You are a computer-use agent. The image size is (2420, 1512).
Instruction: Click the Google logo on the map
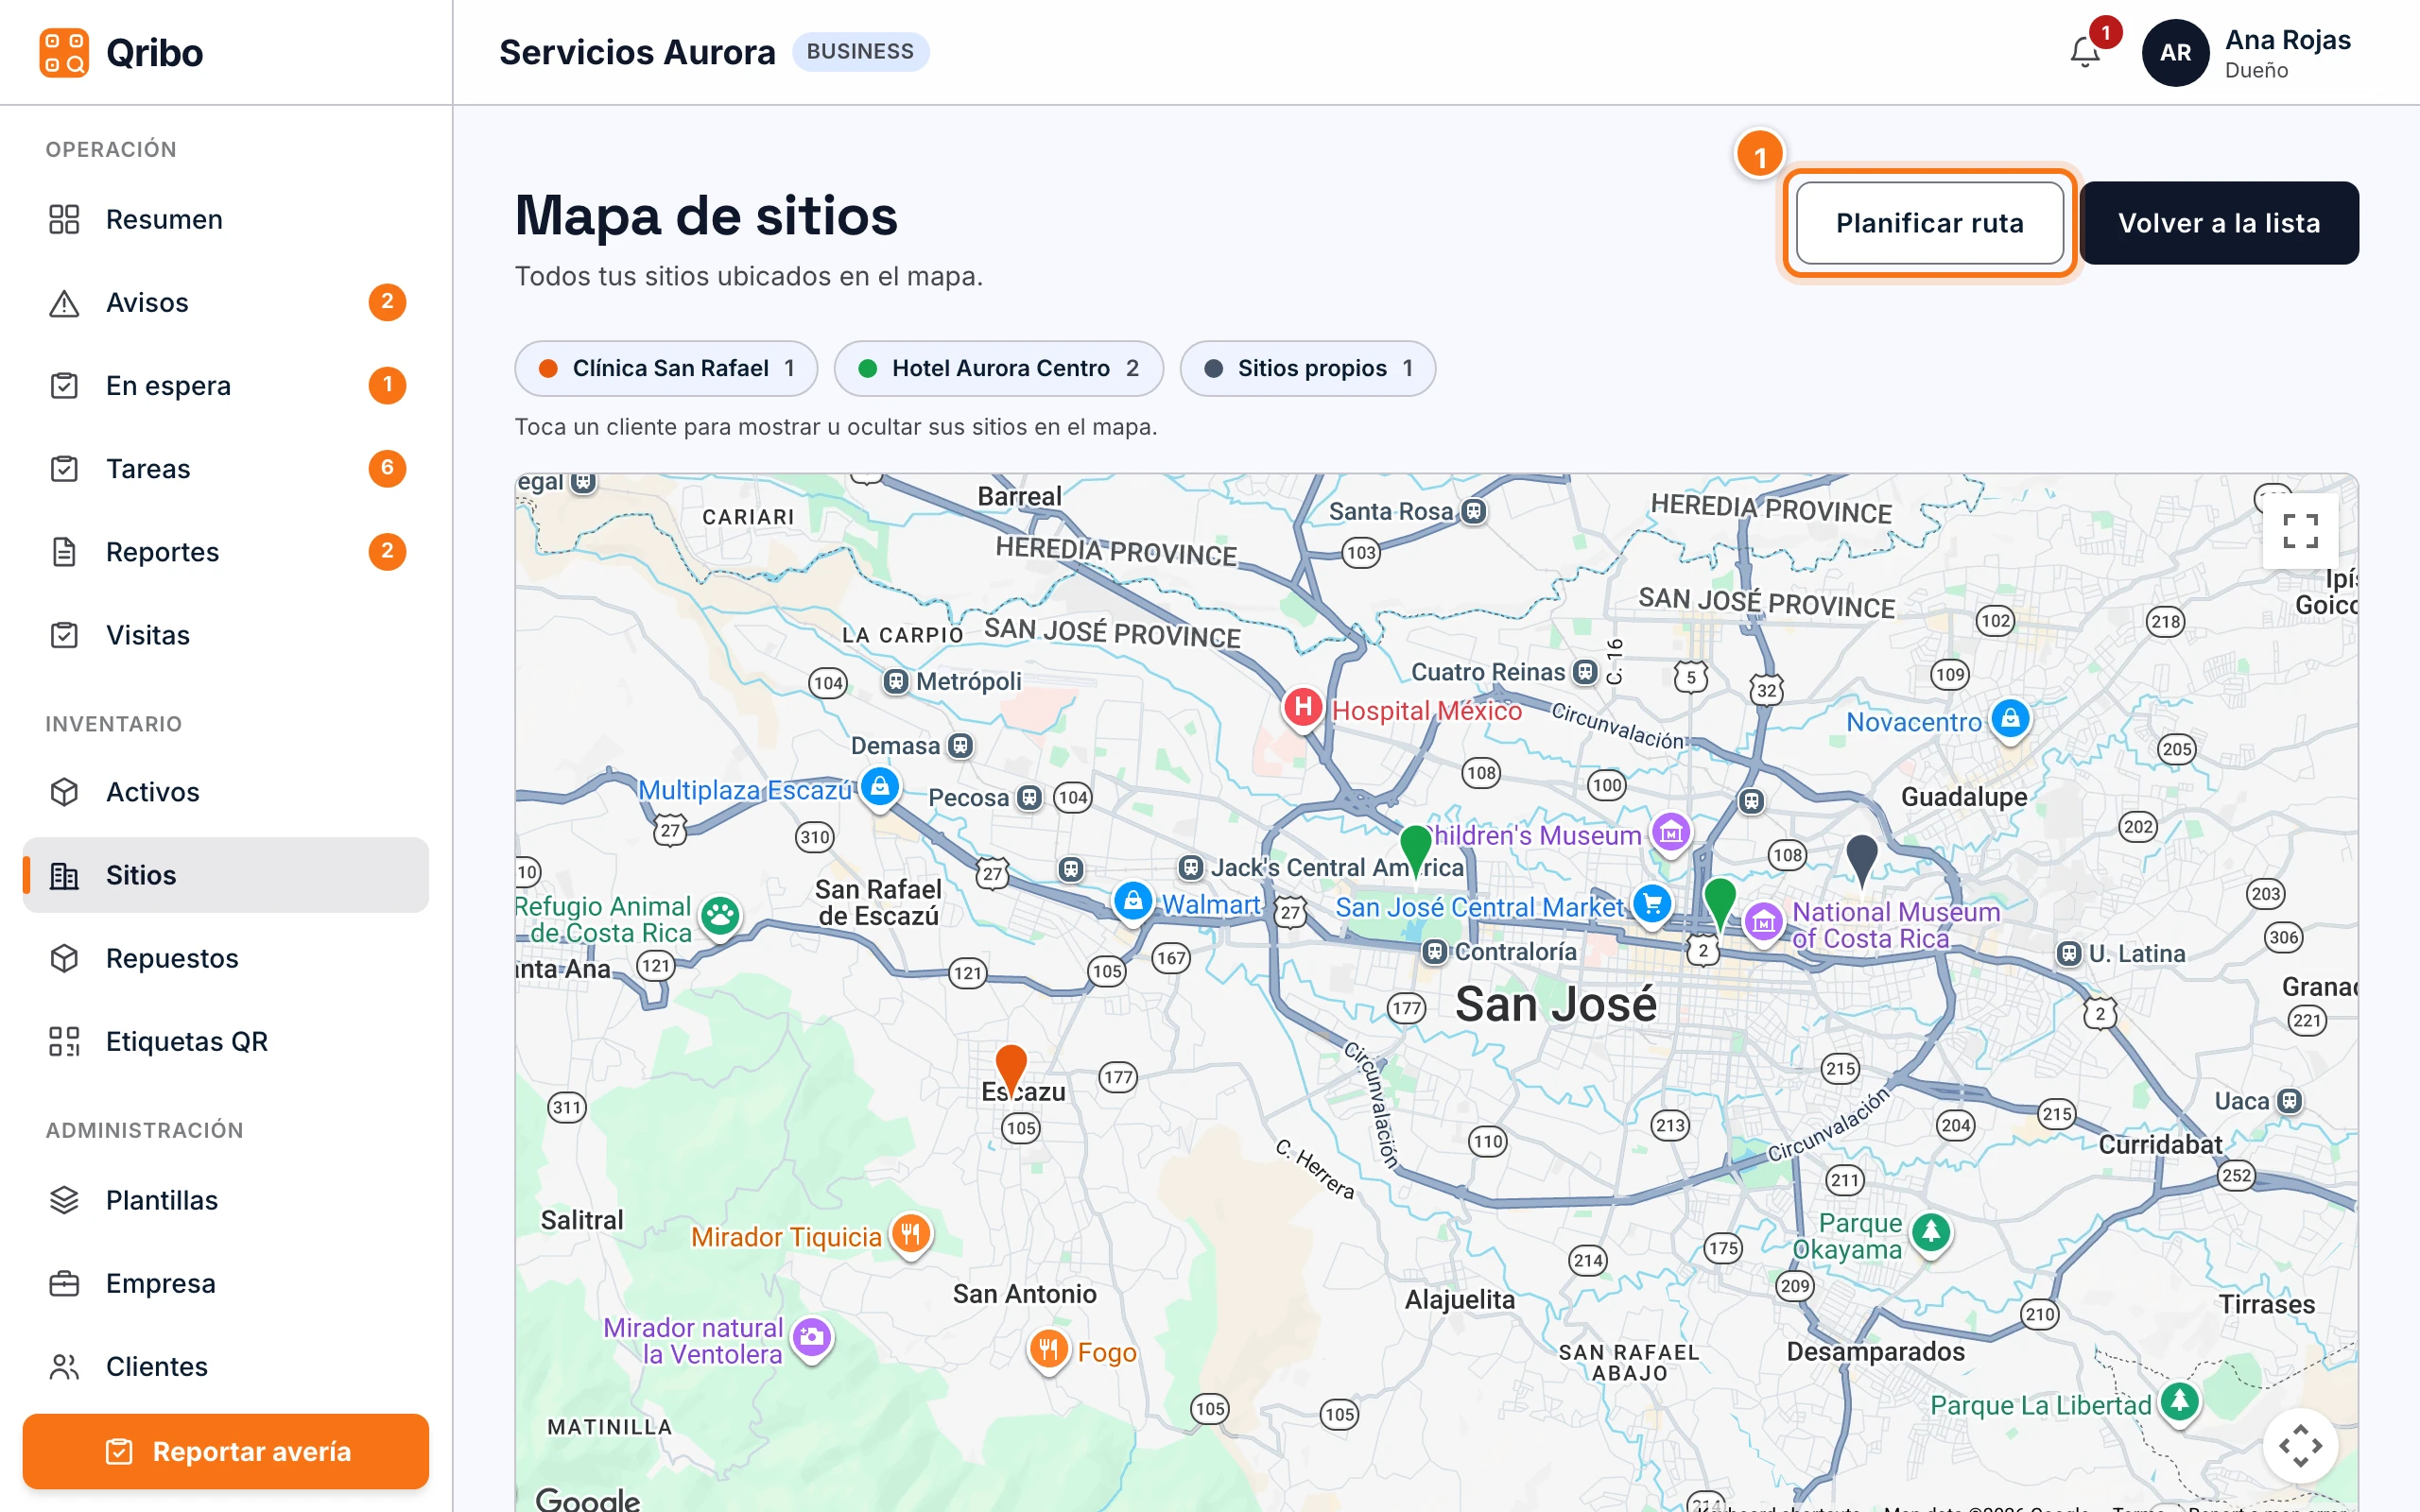588,1499
